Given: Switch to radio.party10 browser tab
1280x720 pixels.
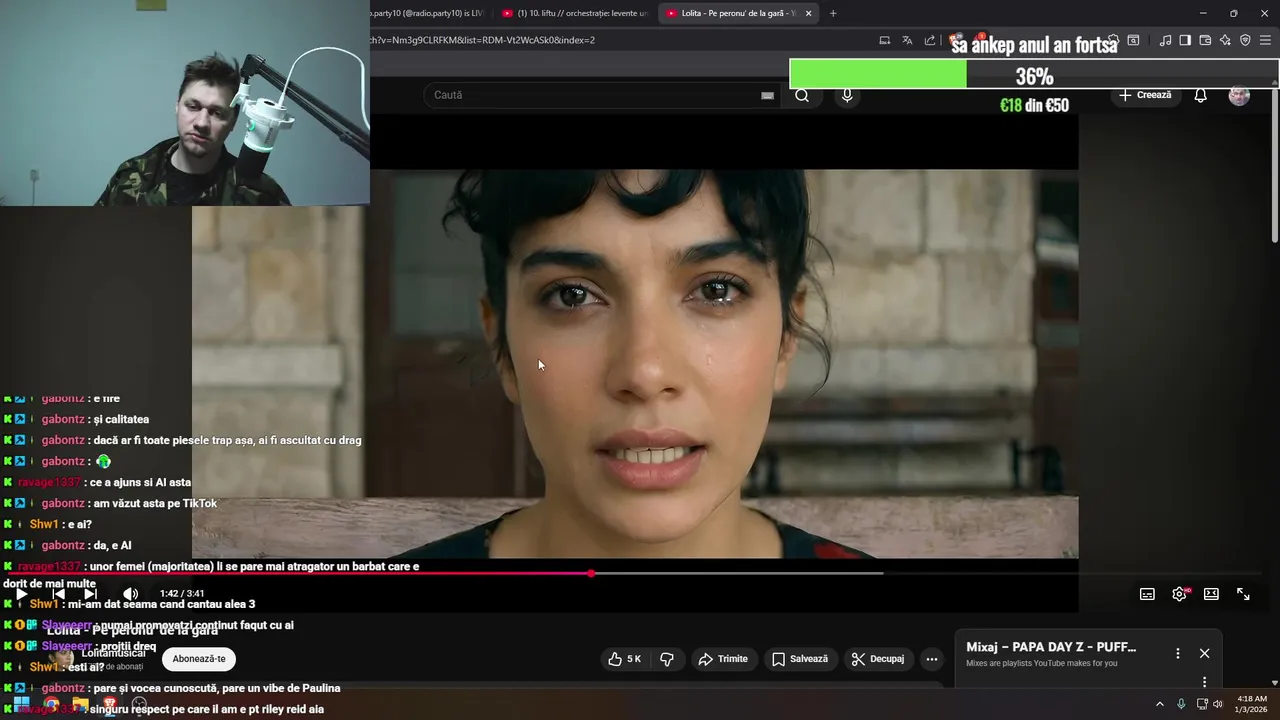Looking at the screenshot, I should [x=428, y=13].
